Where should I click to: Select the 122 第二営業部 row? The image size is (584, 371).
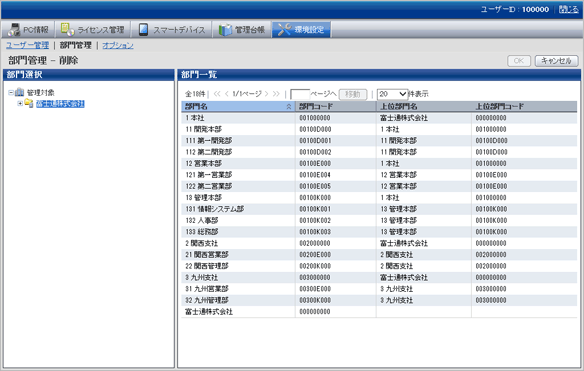click(x=379, y=186)
